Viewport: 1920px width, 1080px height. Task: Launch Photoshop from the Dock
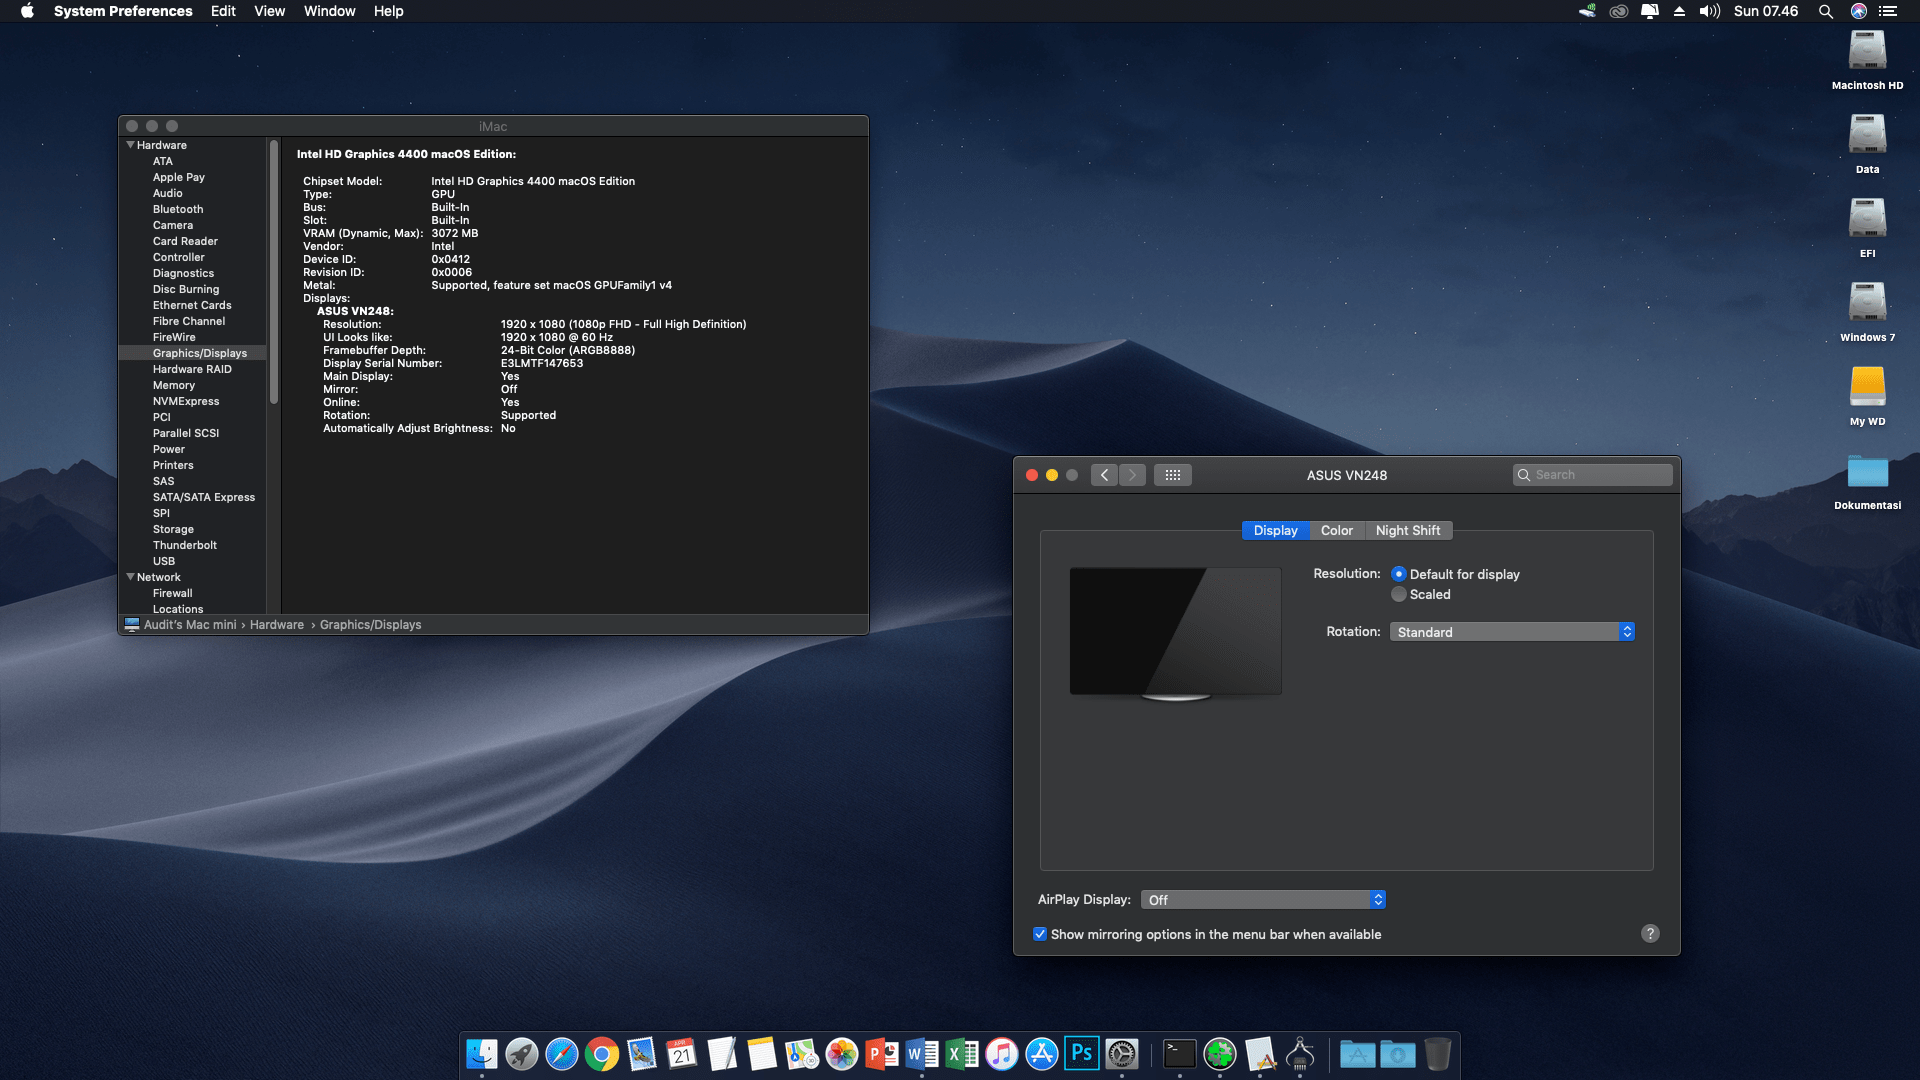(1082, 1054)
